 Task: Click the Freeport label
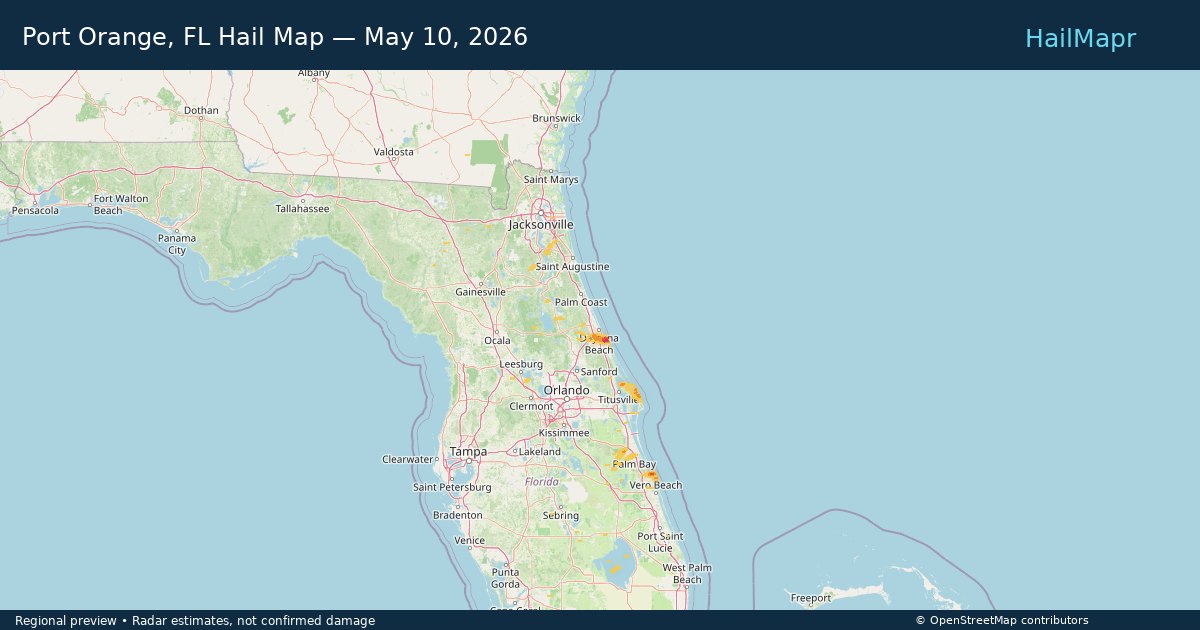(810, 599)
